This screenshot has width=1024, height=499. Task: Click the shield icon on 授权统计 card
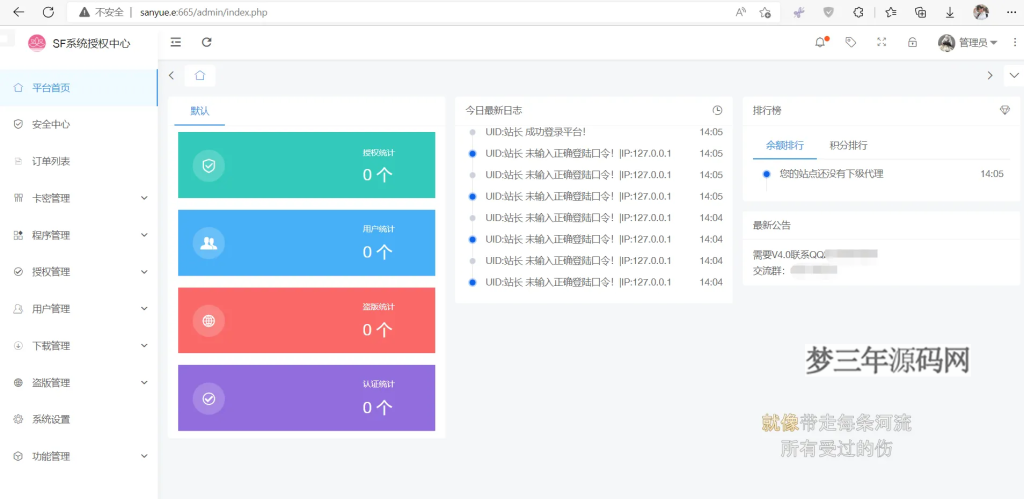(209, 166)
